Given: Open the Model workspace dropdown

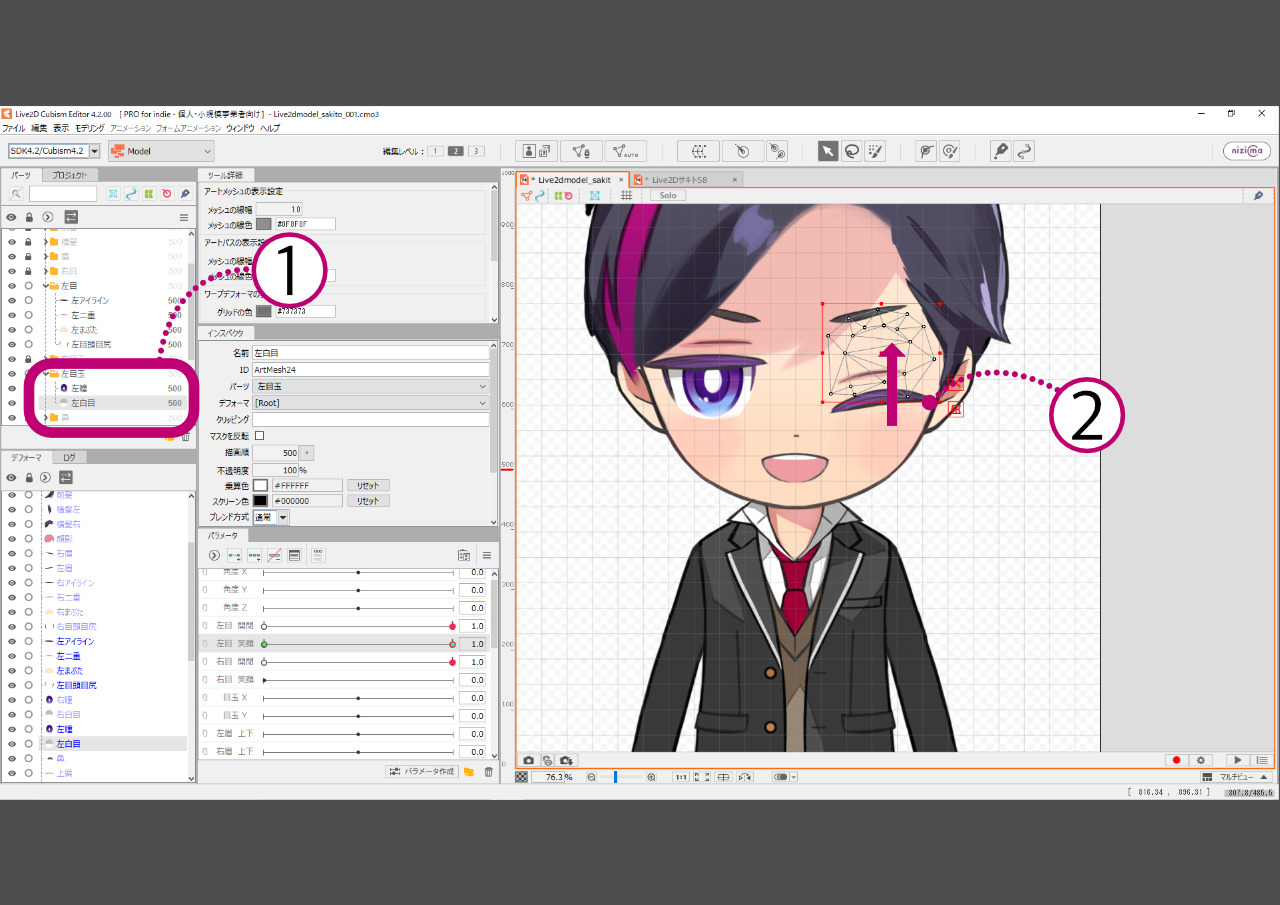Looking at the screenshot, I should [161, 151].
